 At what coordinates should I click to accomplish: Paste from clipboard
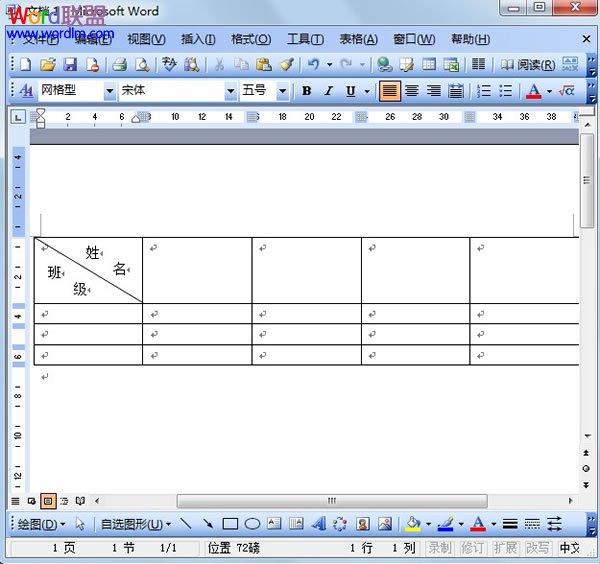tap(264, 64)
